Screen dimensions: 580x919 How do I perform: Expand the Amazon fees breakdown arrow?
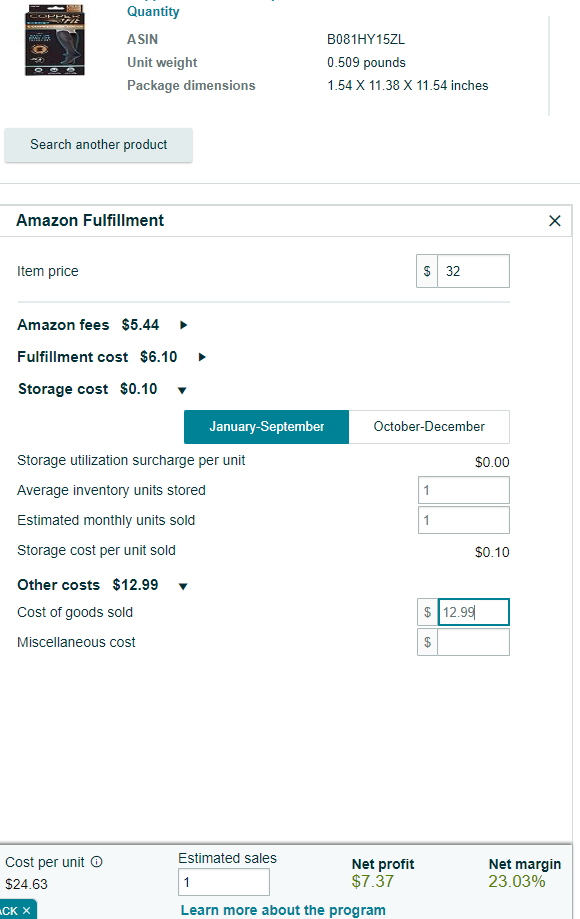pyautogui.click(x=183, y=325)
